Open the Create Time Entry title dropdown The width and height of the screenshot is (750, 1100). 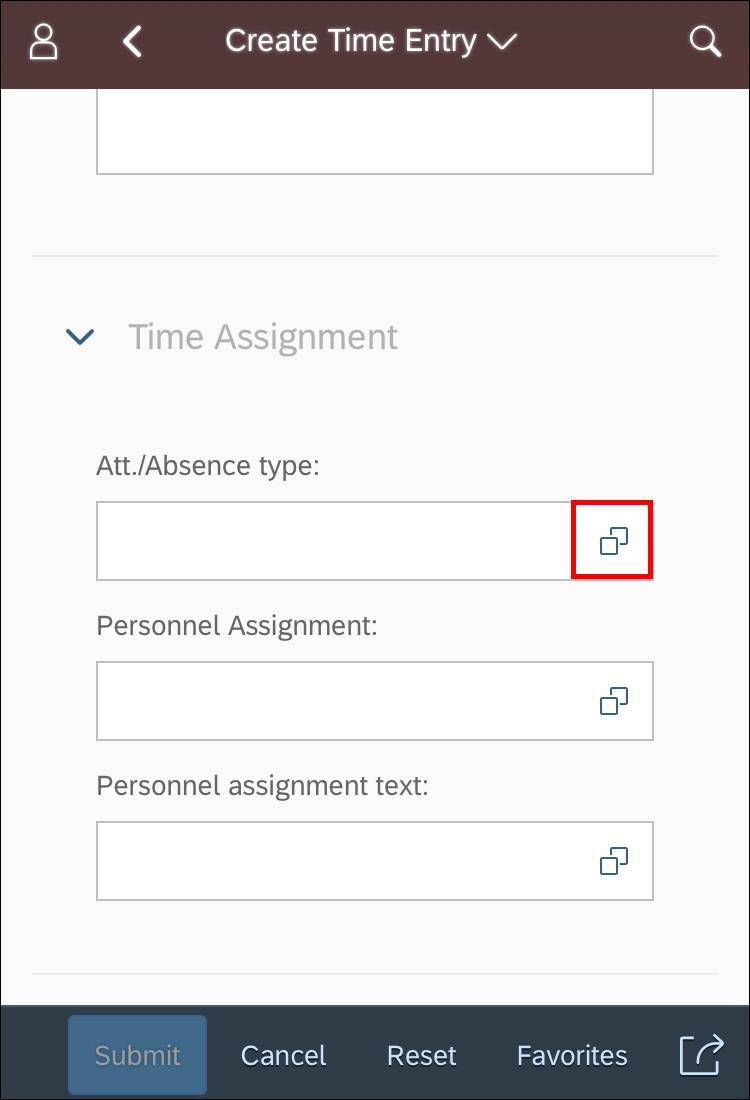[503, 43]
